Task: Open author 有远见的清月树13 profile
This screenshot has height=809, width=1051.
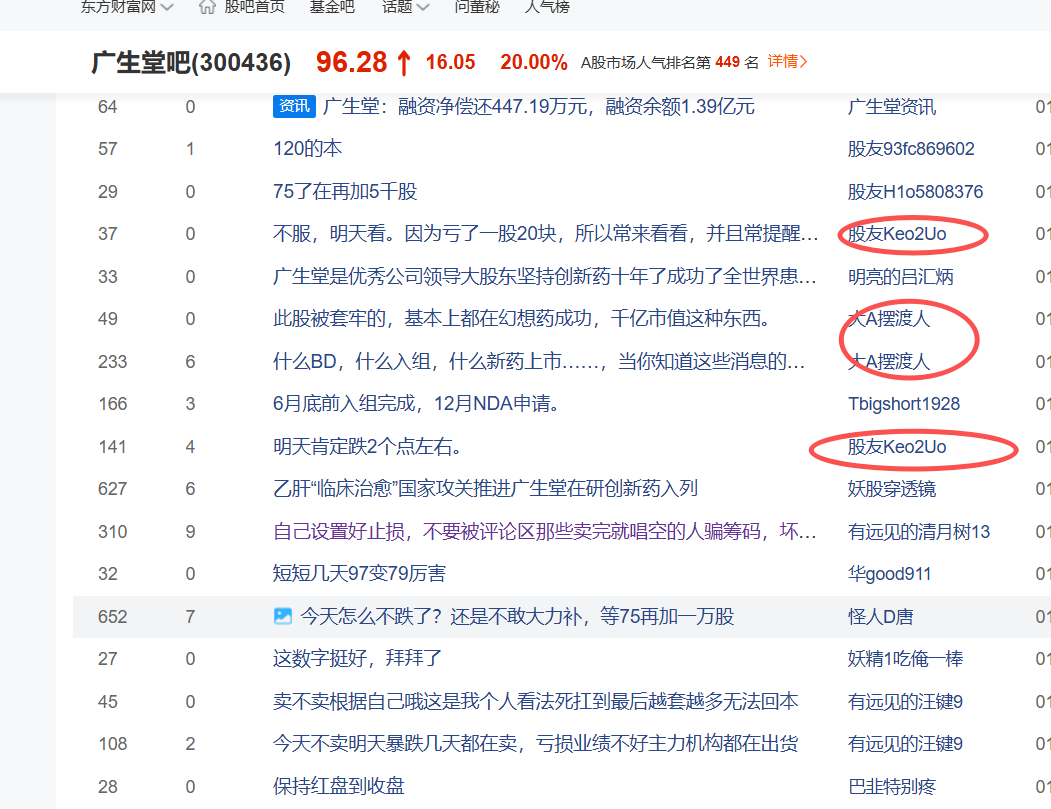Action: (918, 532)
